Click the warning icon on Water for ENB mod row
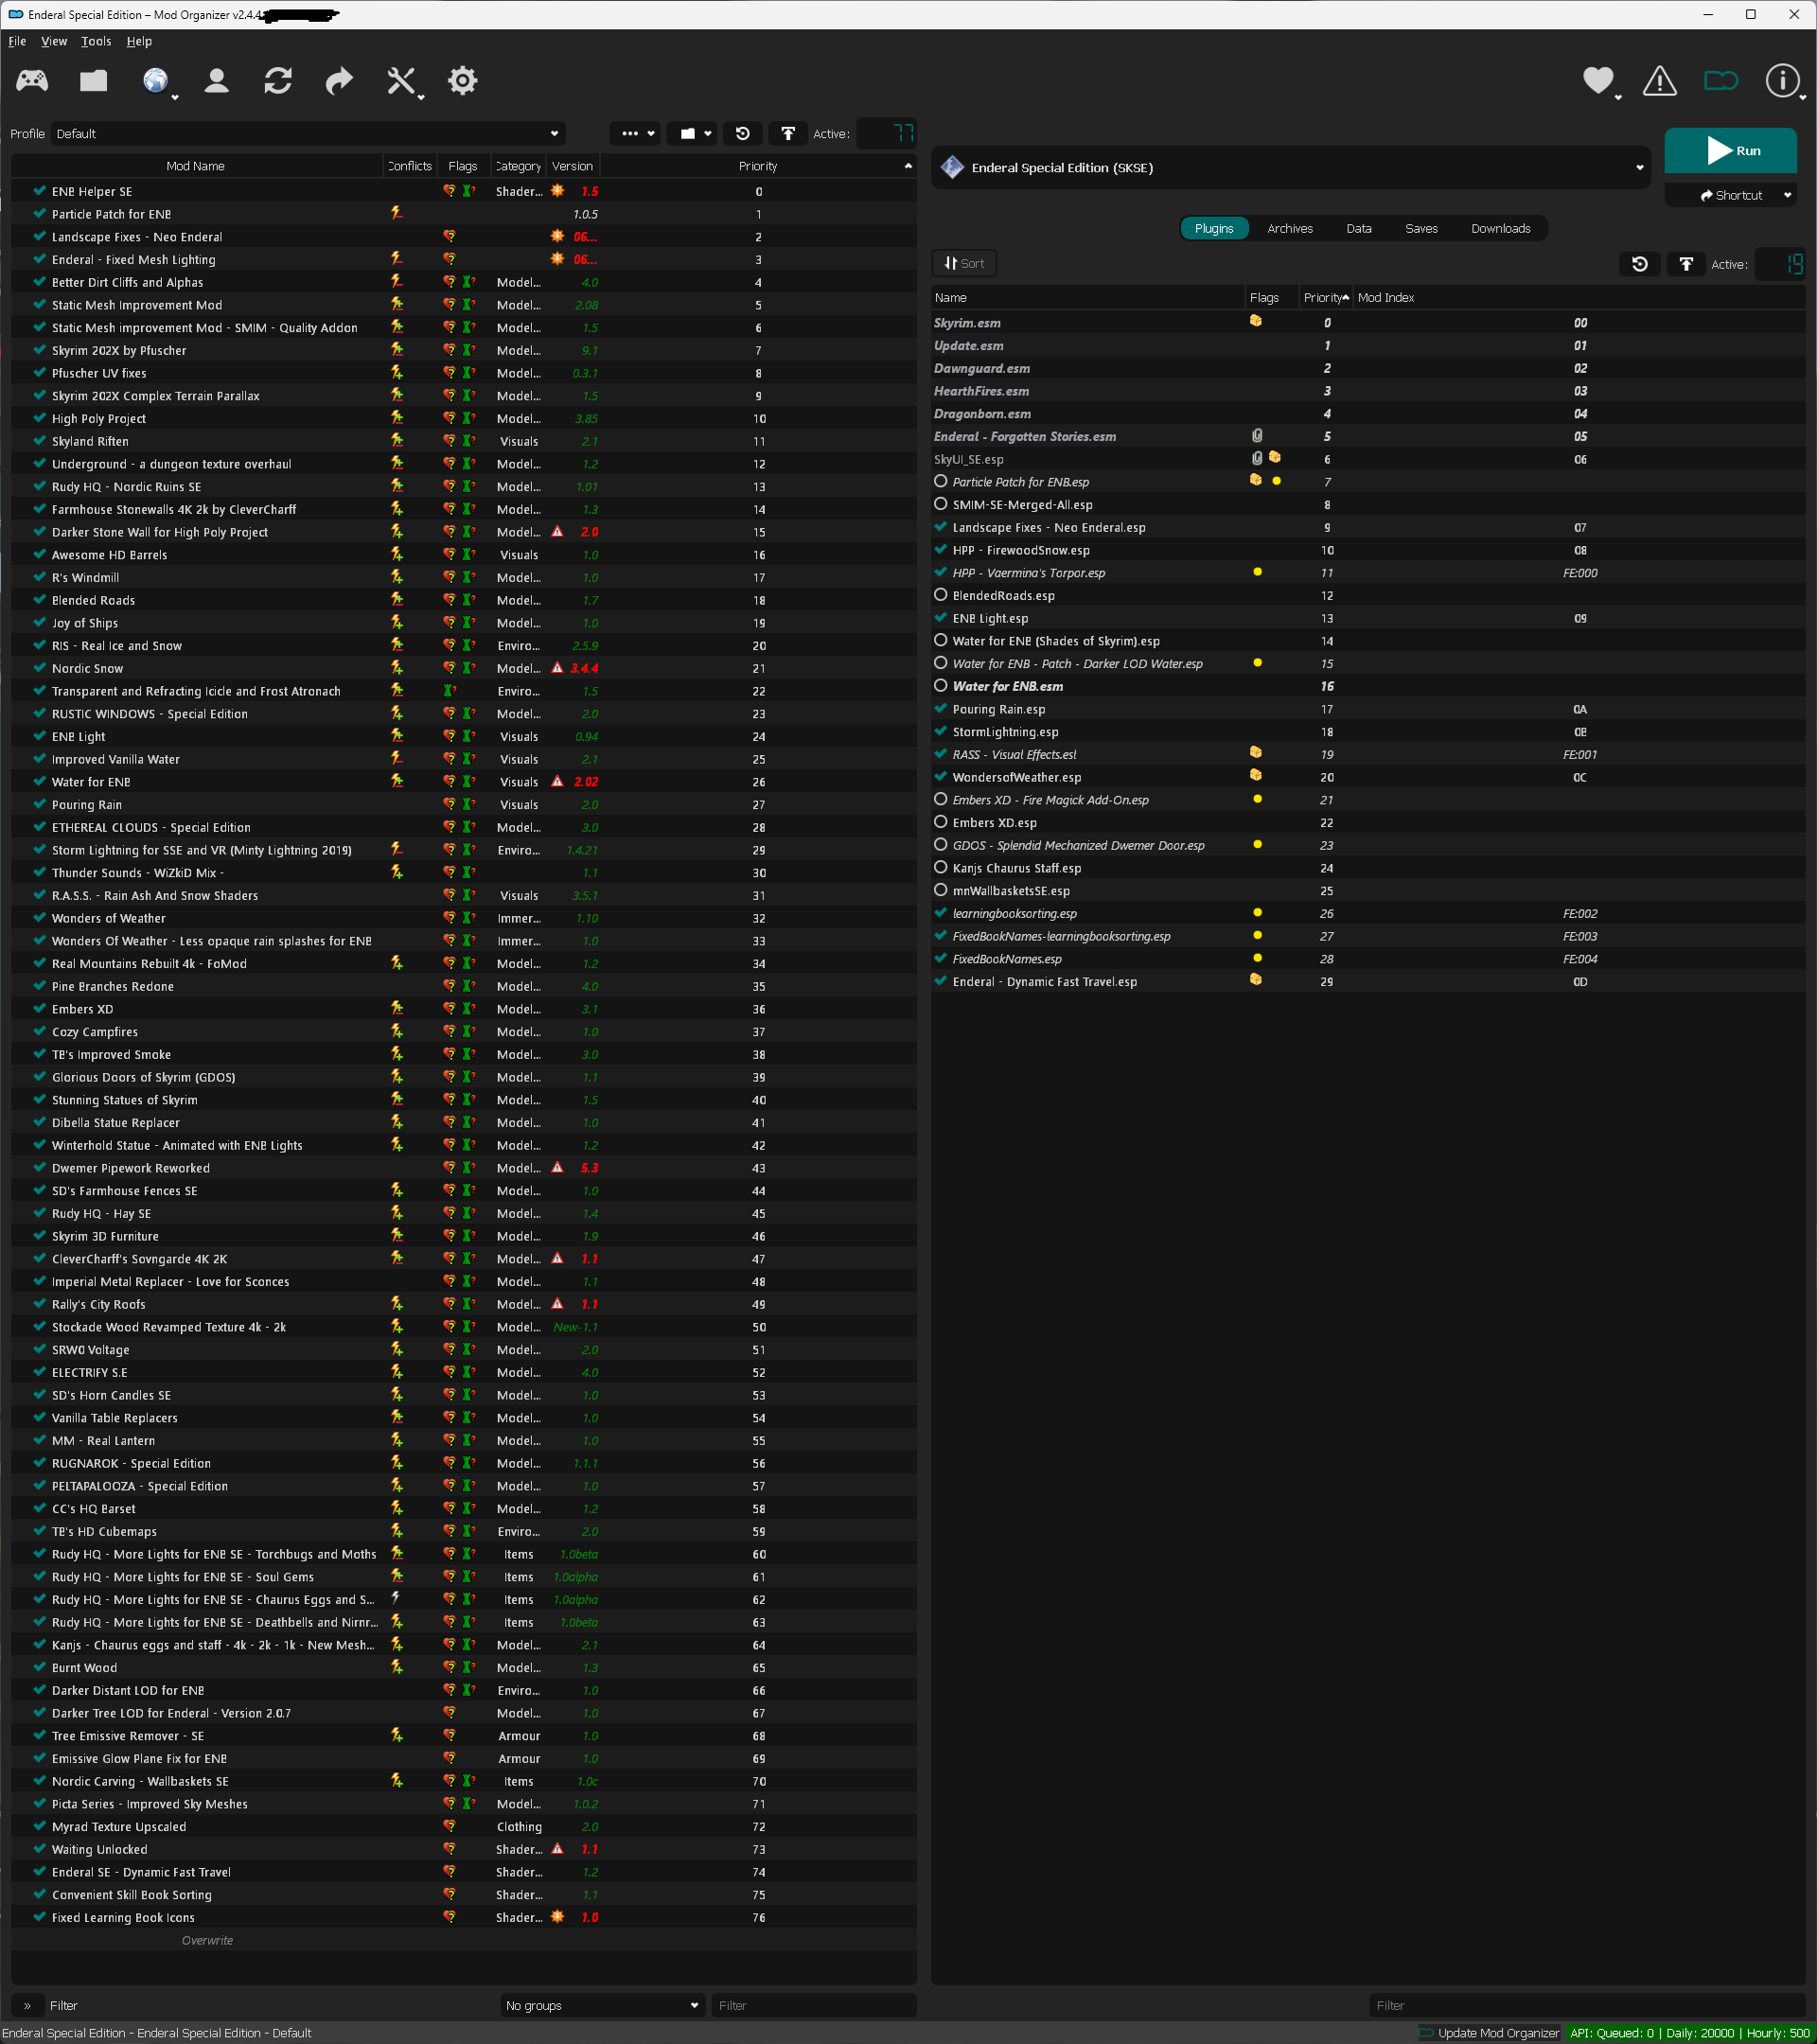 (558, 782)
